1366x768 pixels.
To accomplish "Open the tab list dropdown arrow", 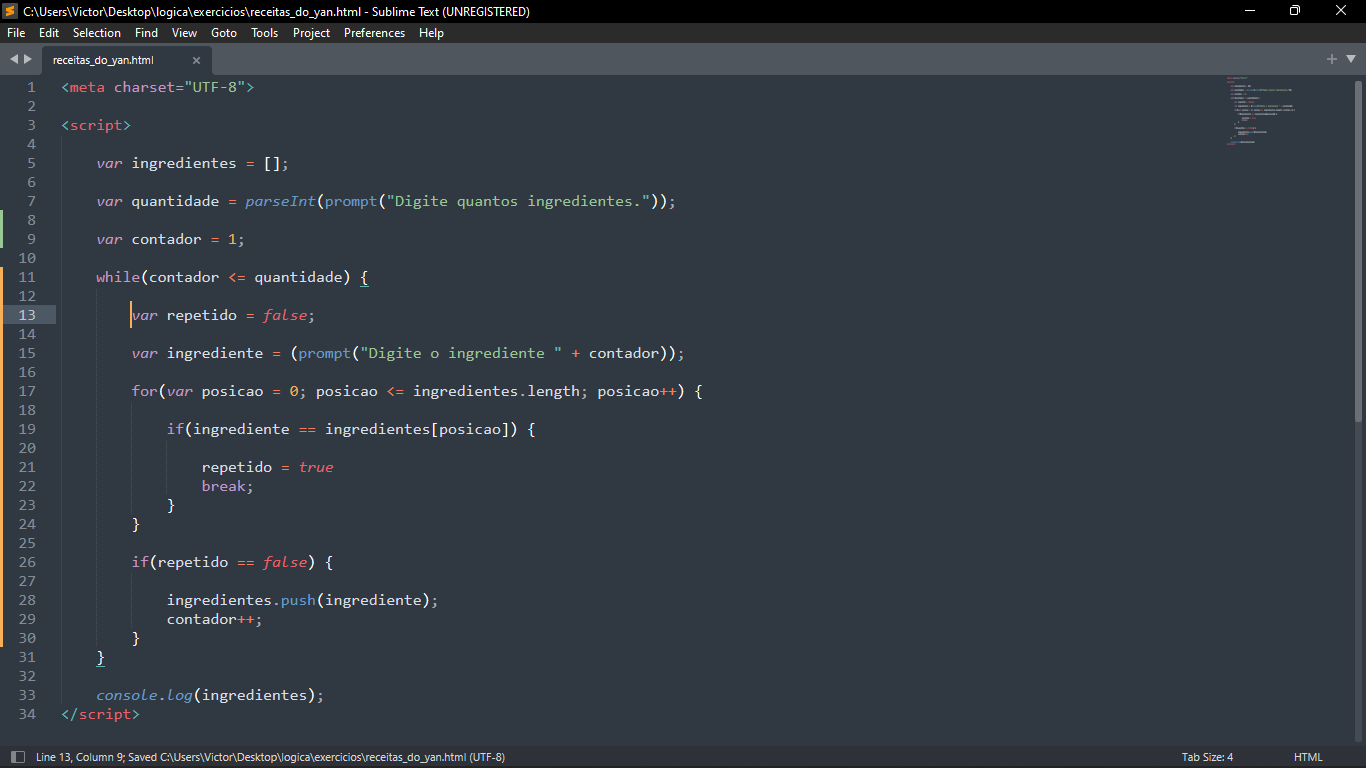I will point(1351,59).
